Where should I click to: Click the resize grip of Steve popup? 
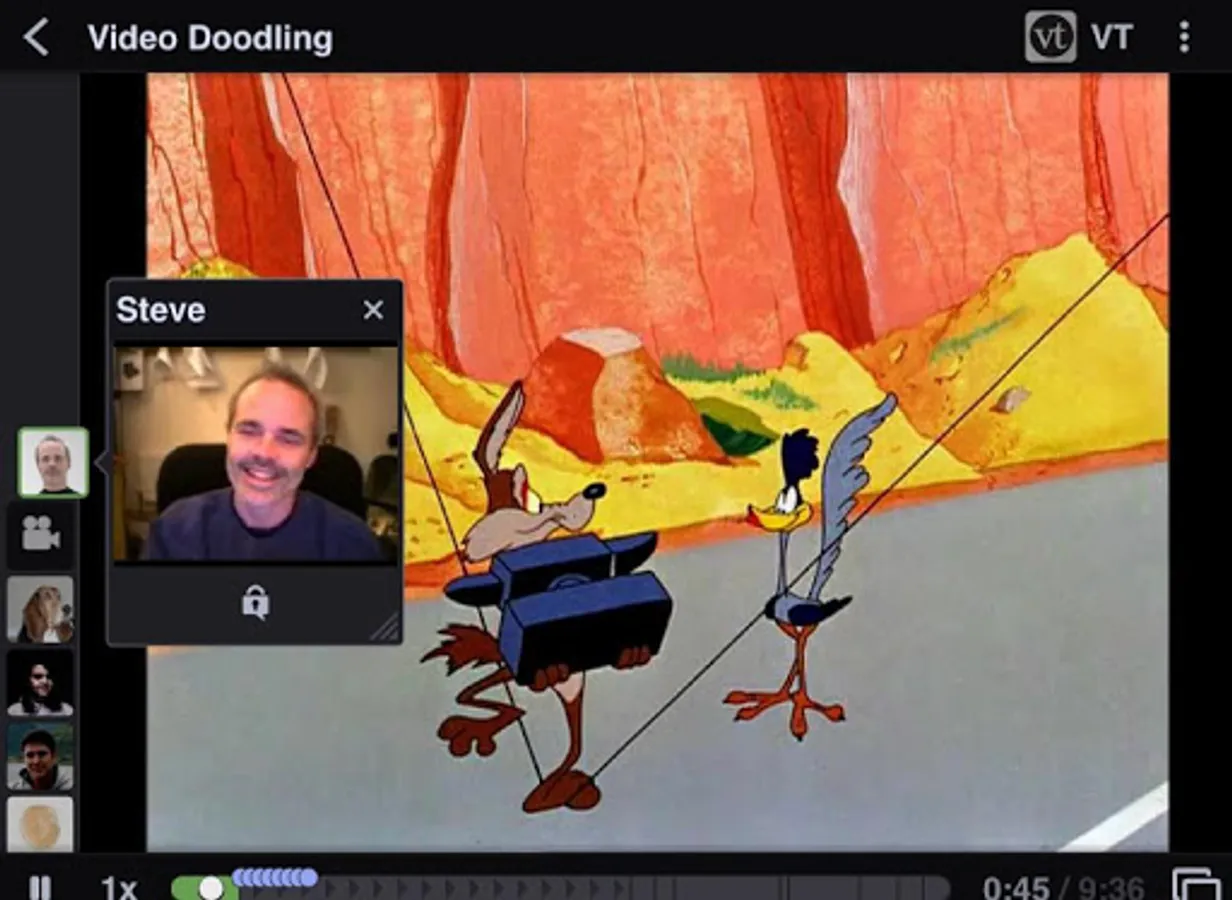[x=385, y=627]
